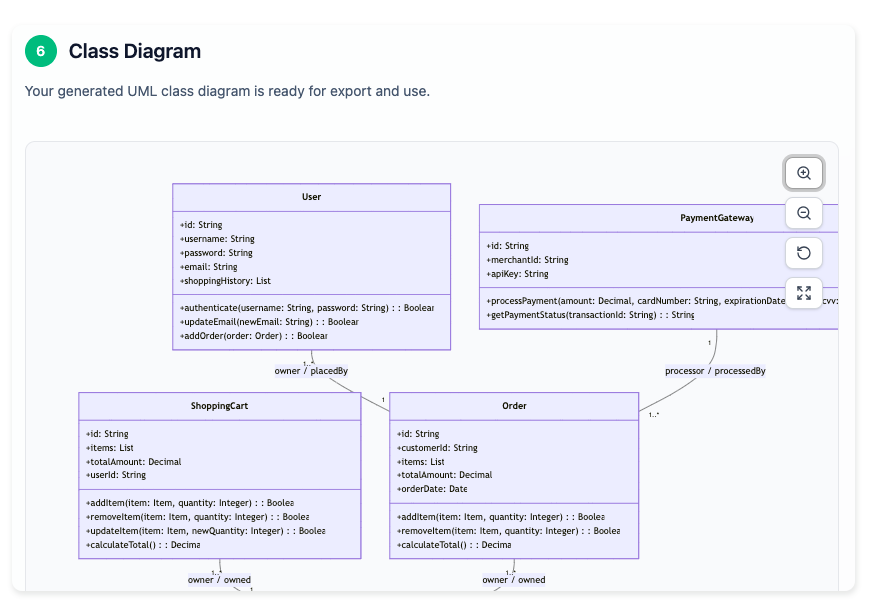Zoom out of the class diagram
The width and height of the screenshot is (871, 613).
803,213
